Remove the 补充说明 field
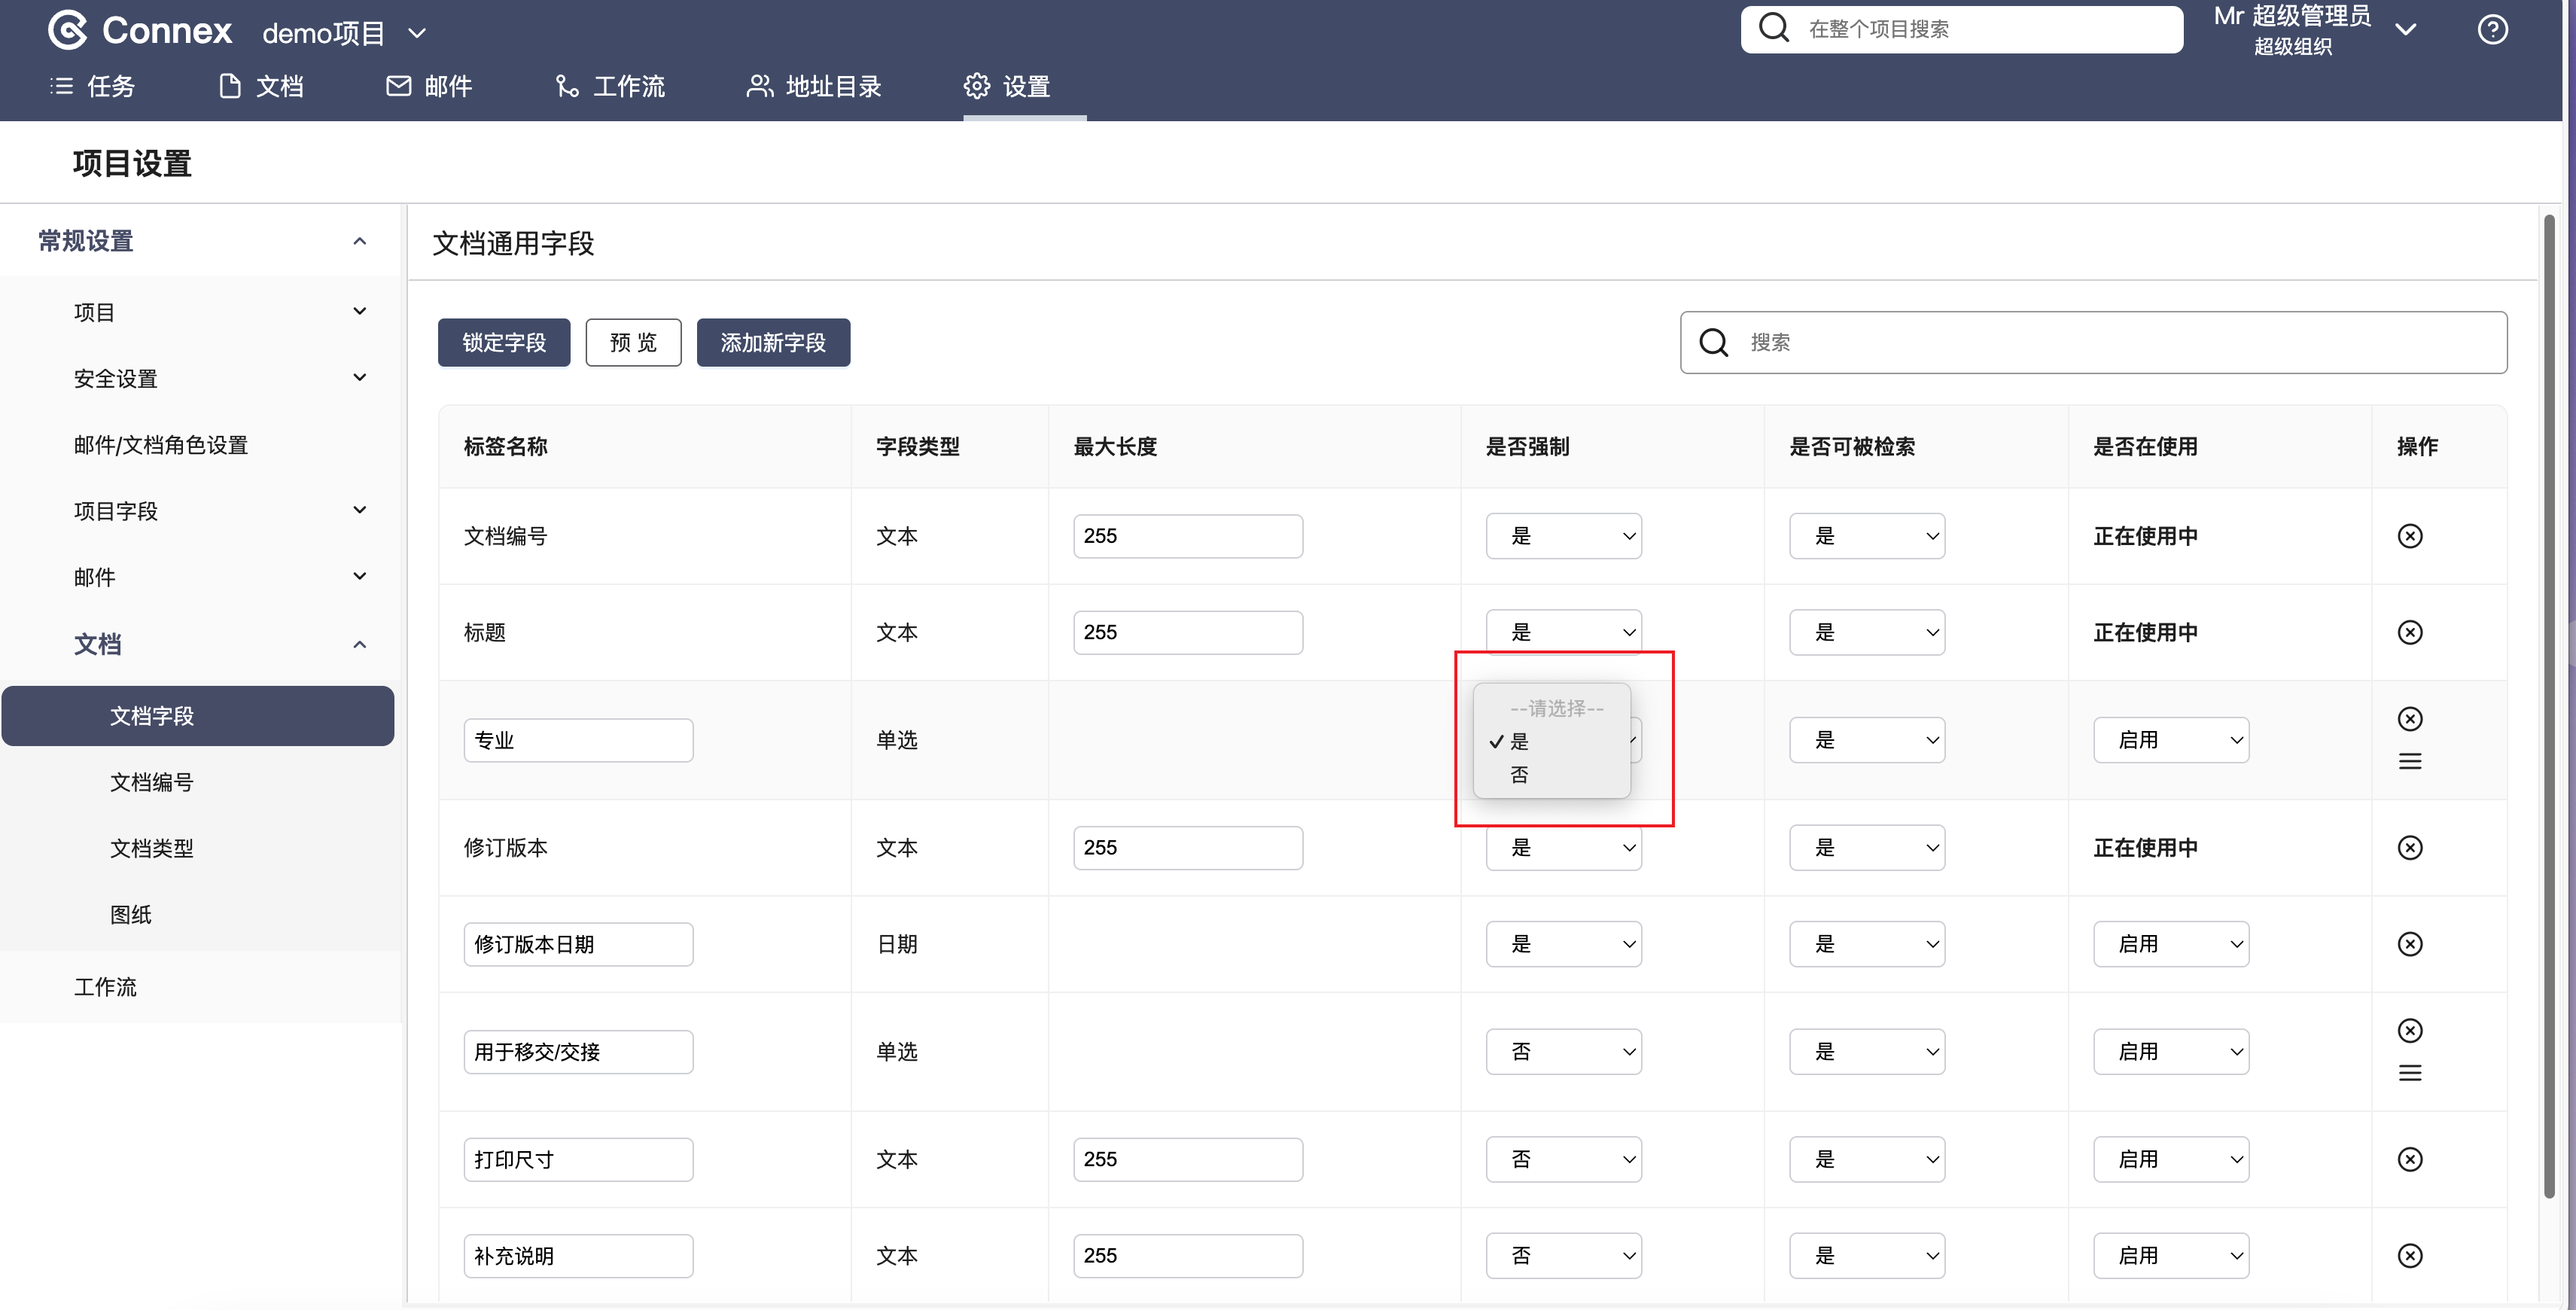Viewport: 2576px width, 1310px height. (x=2410, y=1256)
